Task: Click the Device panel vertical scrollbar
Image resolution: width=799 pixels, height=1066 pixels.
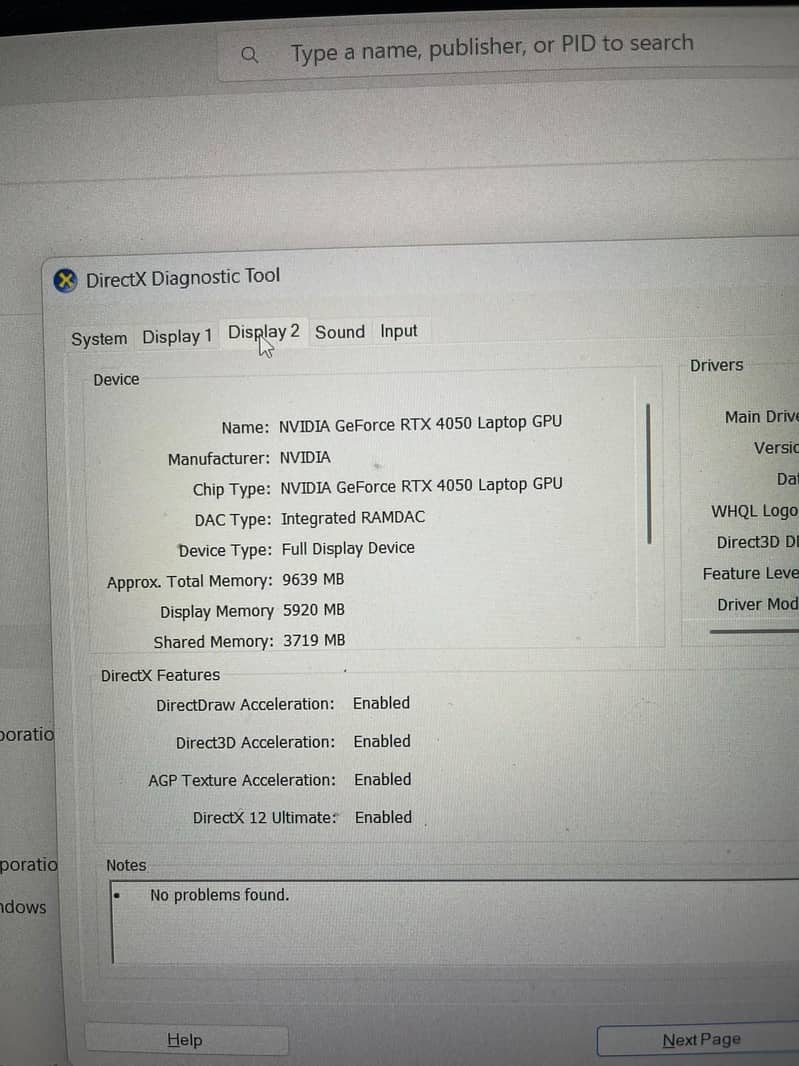Action: 649,474
